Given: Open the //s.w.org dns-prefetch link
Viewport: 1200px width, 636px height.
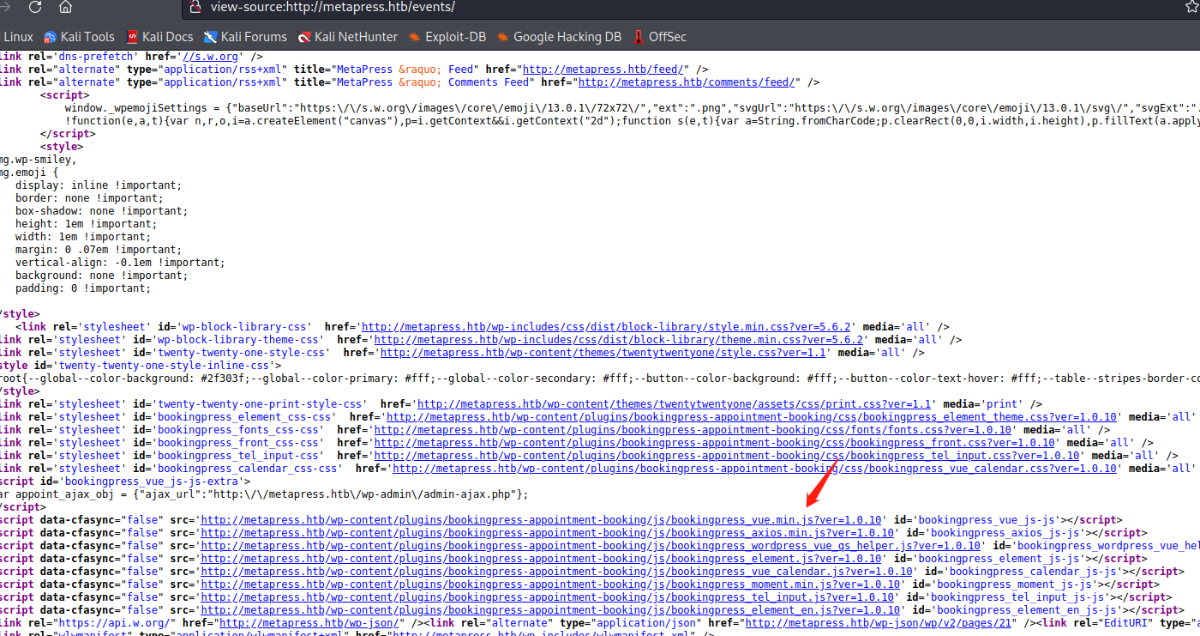Looking at the screenshot, I should pyautogui.click(x=210, y=57).
